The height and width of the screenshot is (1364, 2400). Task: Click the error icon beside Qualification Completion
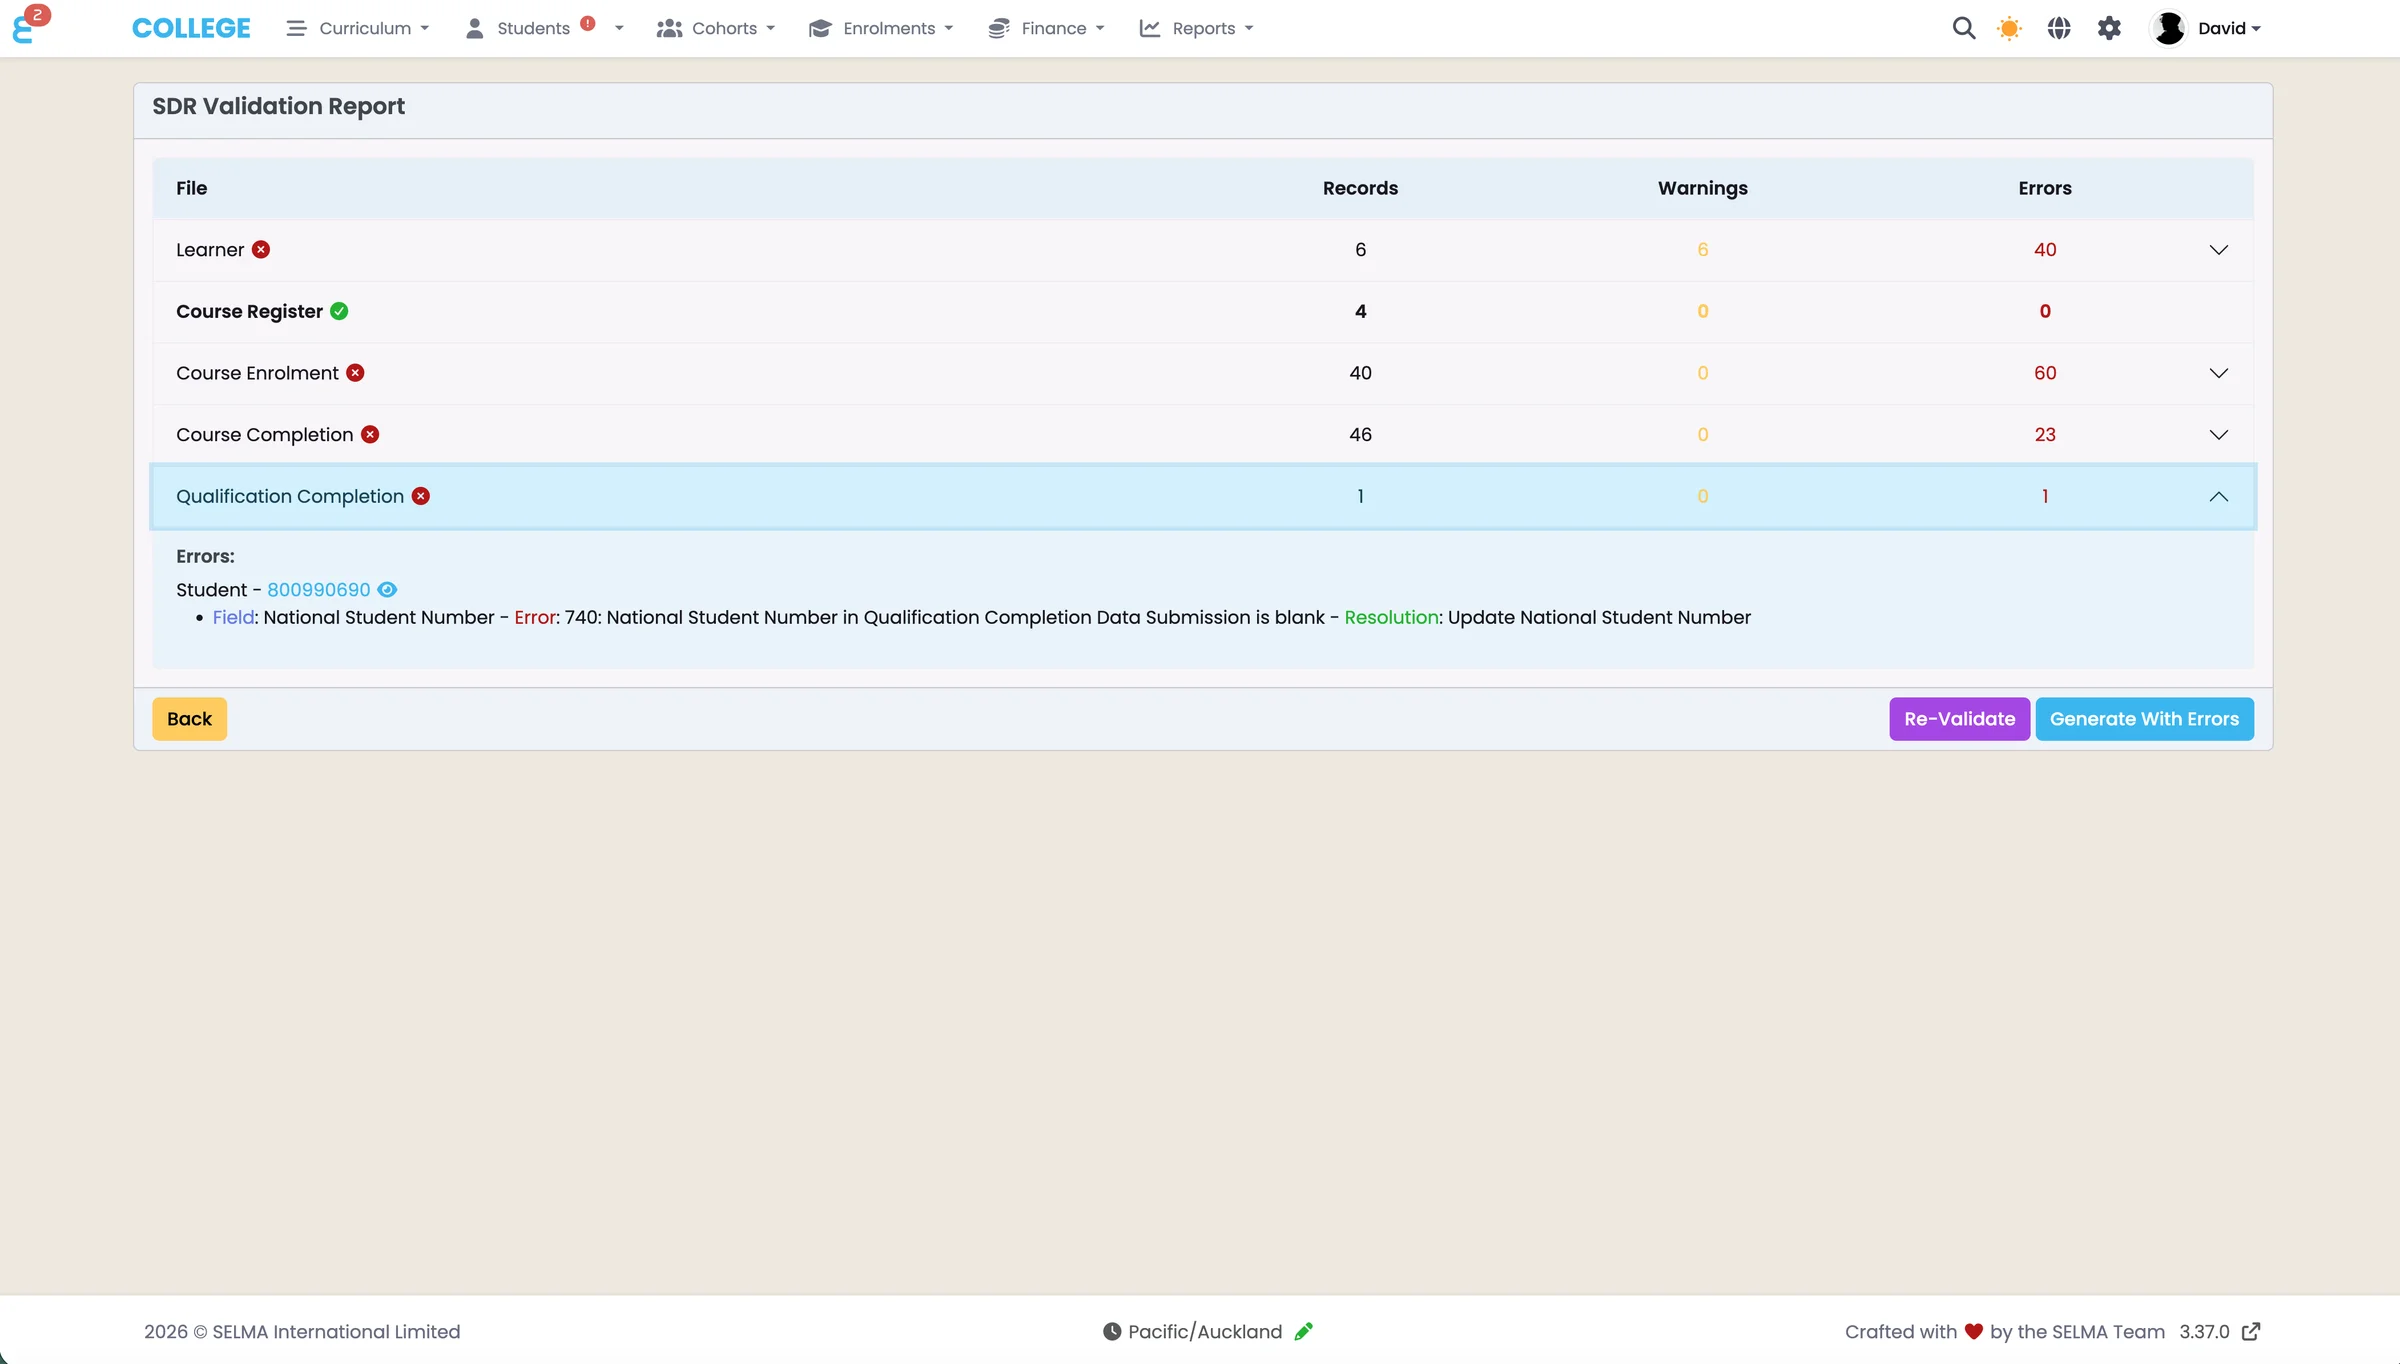[421, 496]
